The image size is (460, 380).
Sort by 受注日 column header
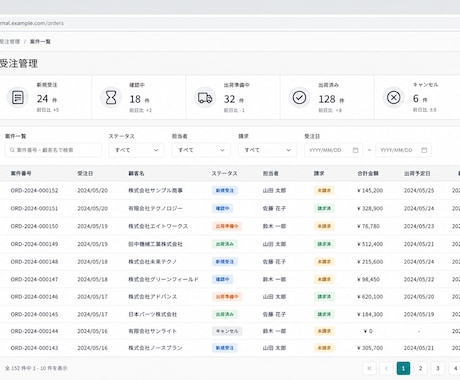tap(85, 173)
